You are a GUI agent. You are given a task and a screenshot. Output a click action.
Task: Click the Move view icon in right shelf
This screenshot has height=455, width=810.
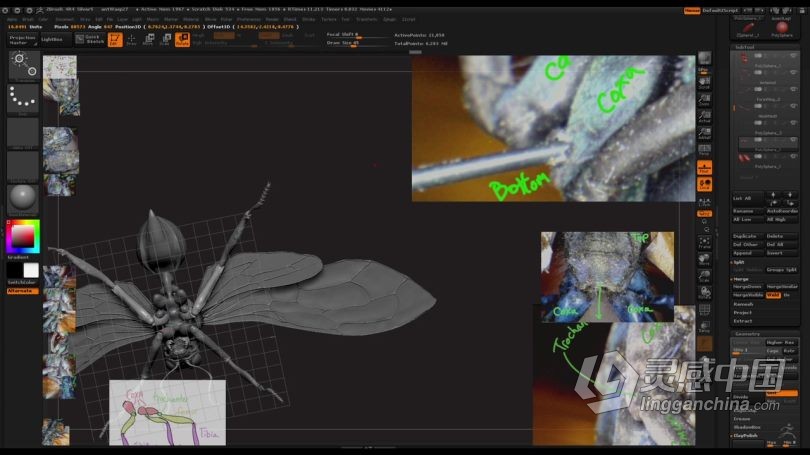click(704, 259)
